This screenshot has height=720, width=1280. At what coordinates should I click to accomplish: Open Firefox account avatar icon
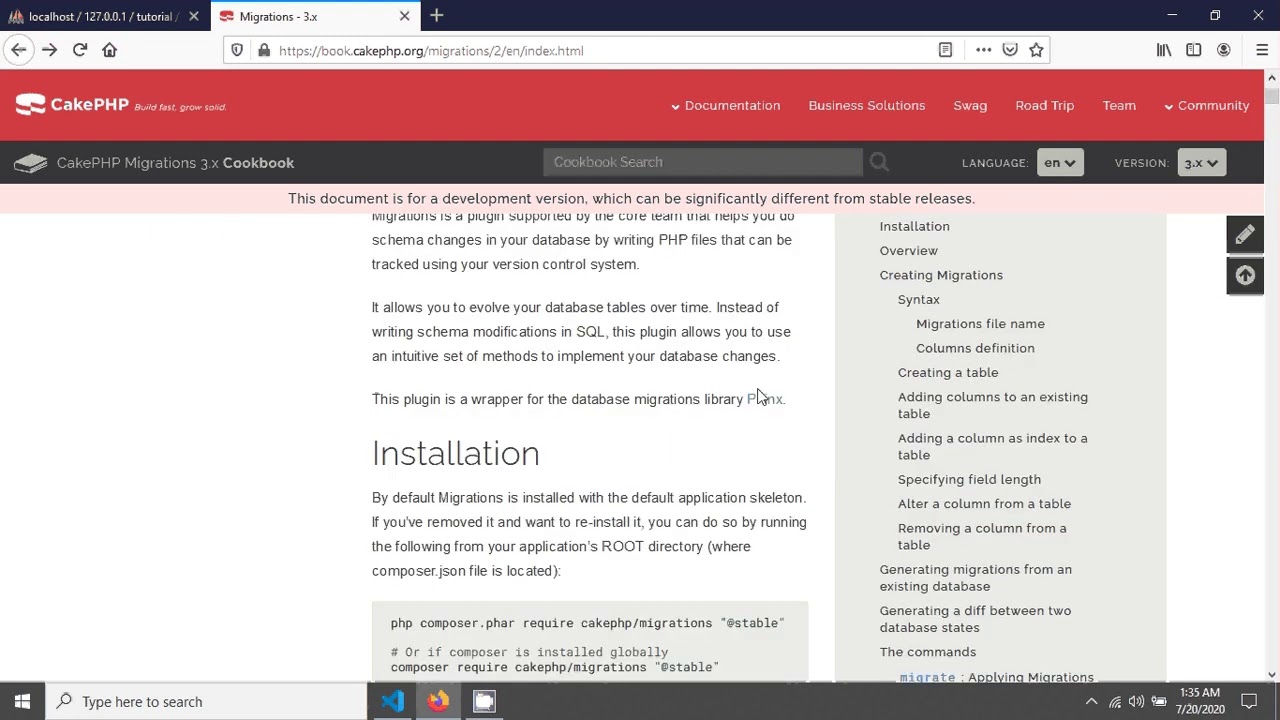(1224, 50)
